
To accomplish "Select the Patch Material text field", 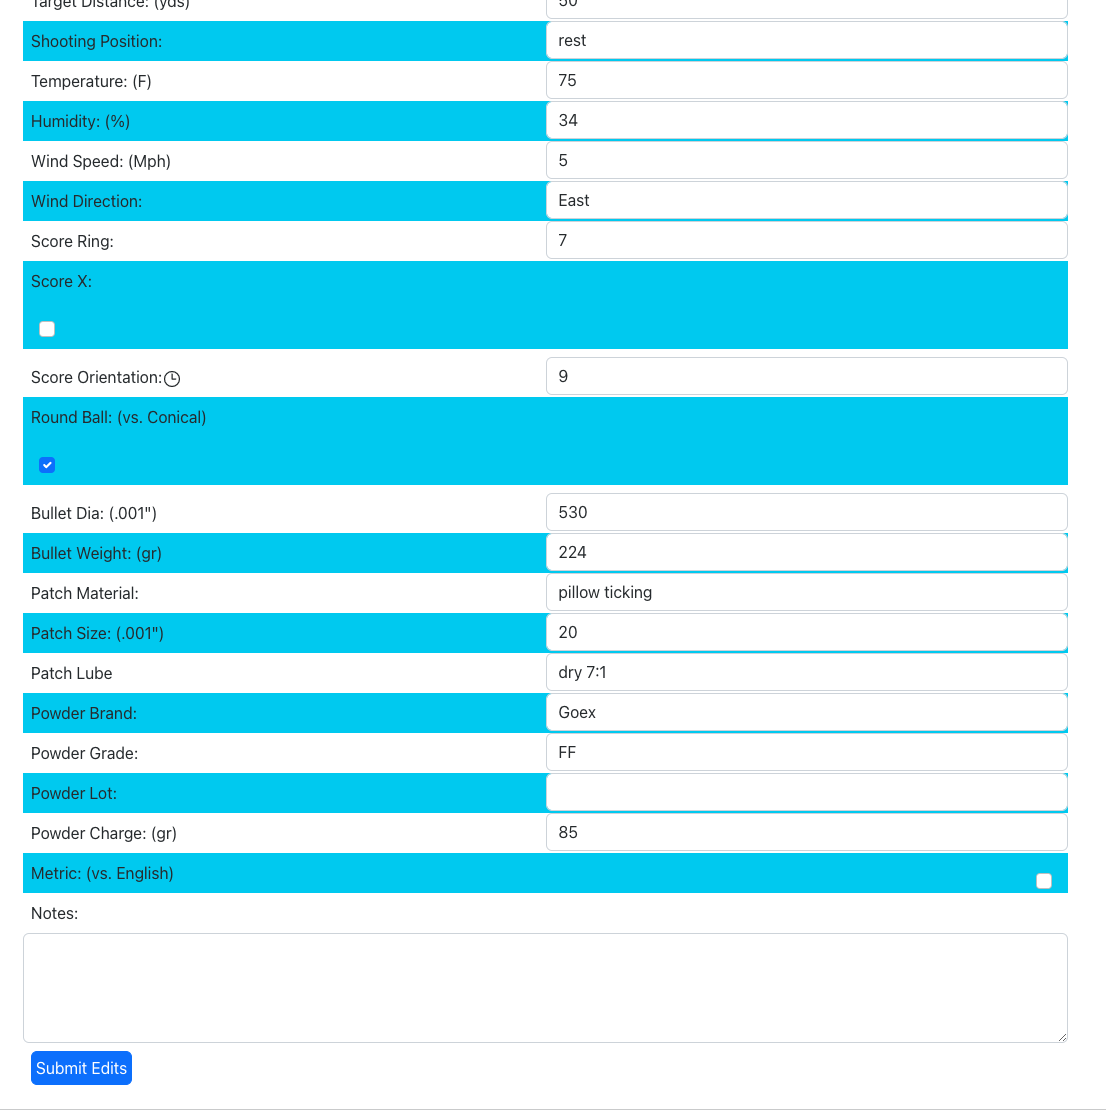I will 806,593.
